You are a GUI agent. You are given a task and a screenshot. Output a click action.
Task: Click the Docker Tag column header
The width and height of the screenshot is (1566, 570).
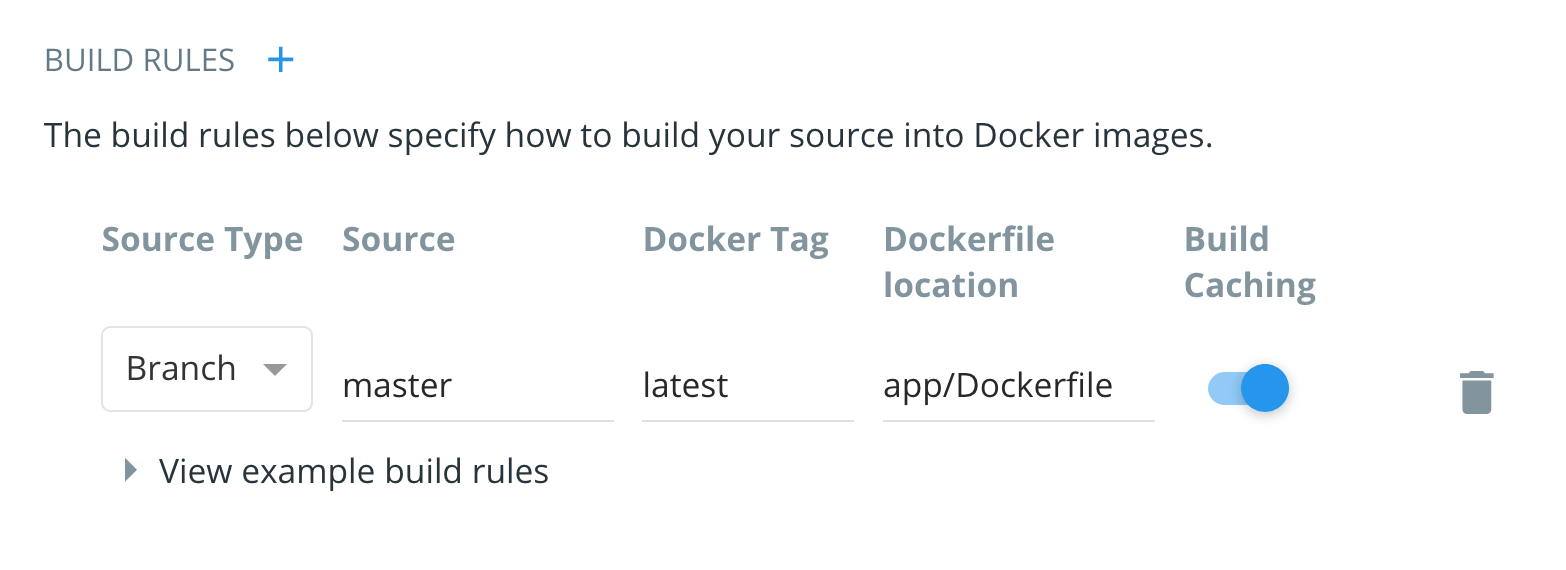click(x=736, y=240)
